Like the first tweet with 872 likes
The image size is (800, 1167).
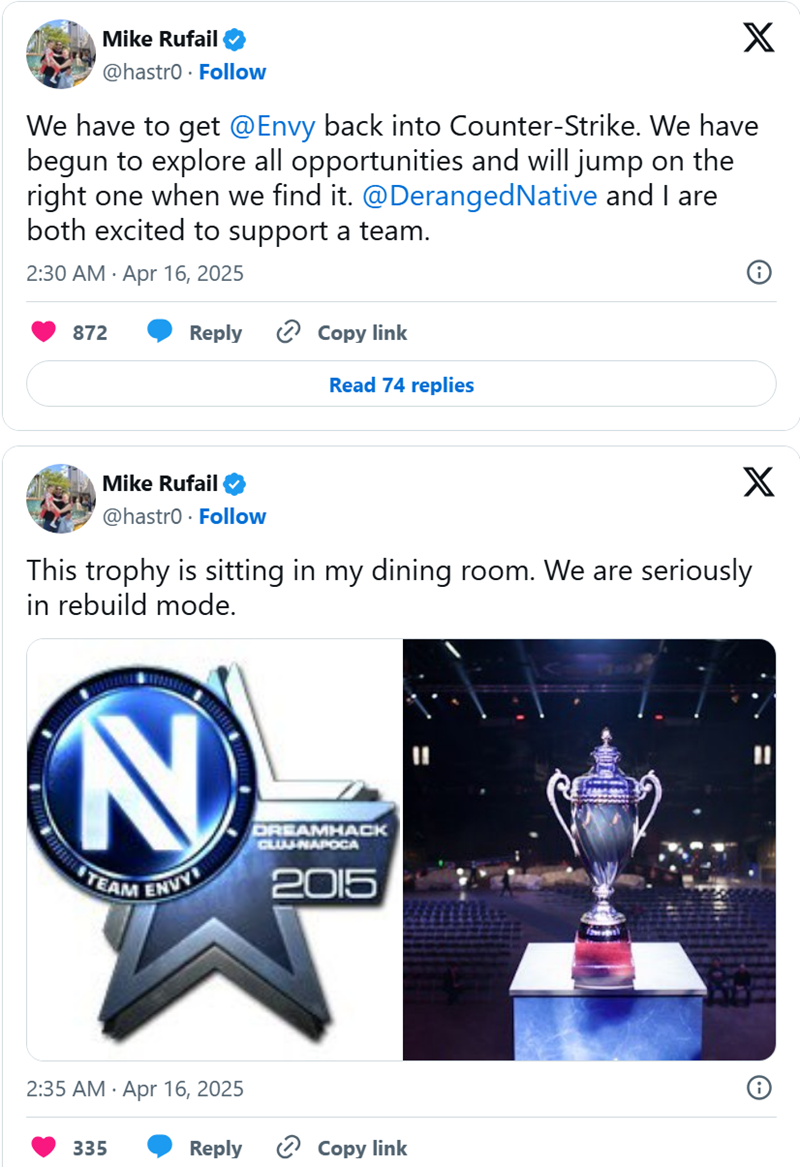point(44,333)
